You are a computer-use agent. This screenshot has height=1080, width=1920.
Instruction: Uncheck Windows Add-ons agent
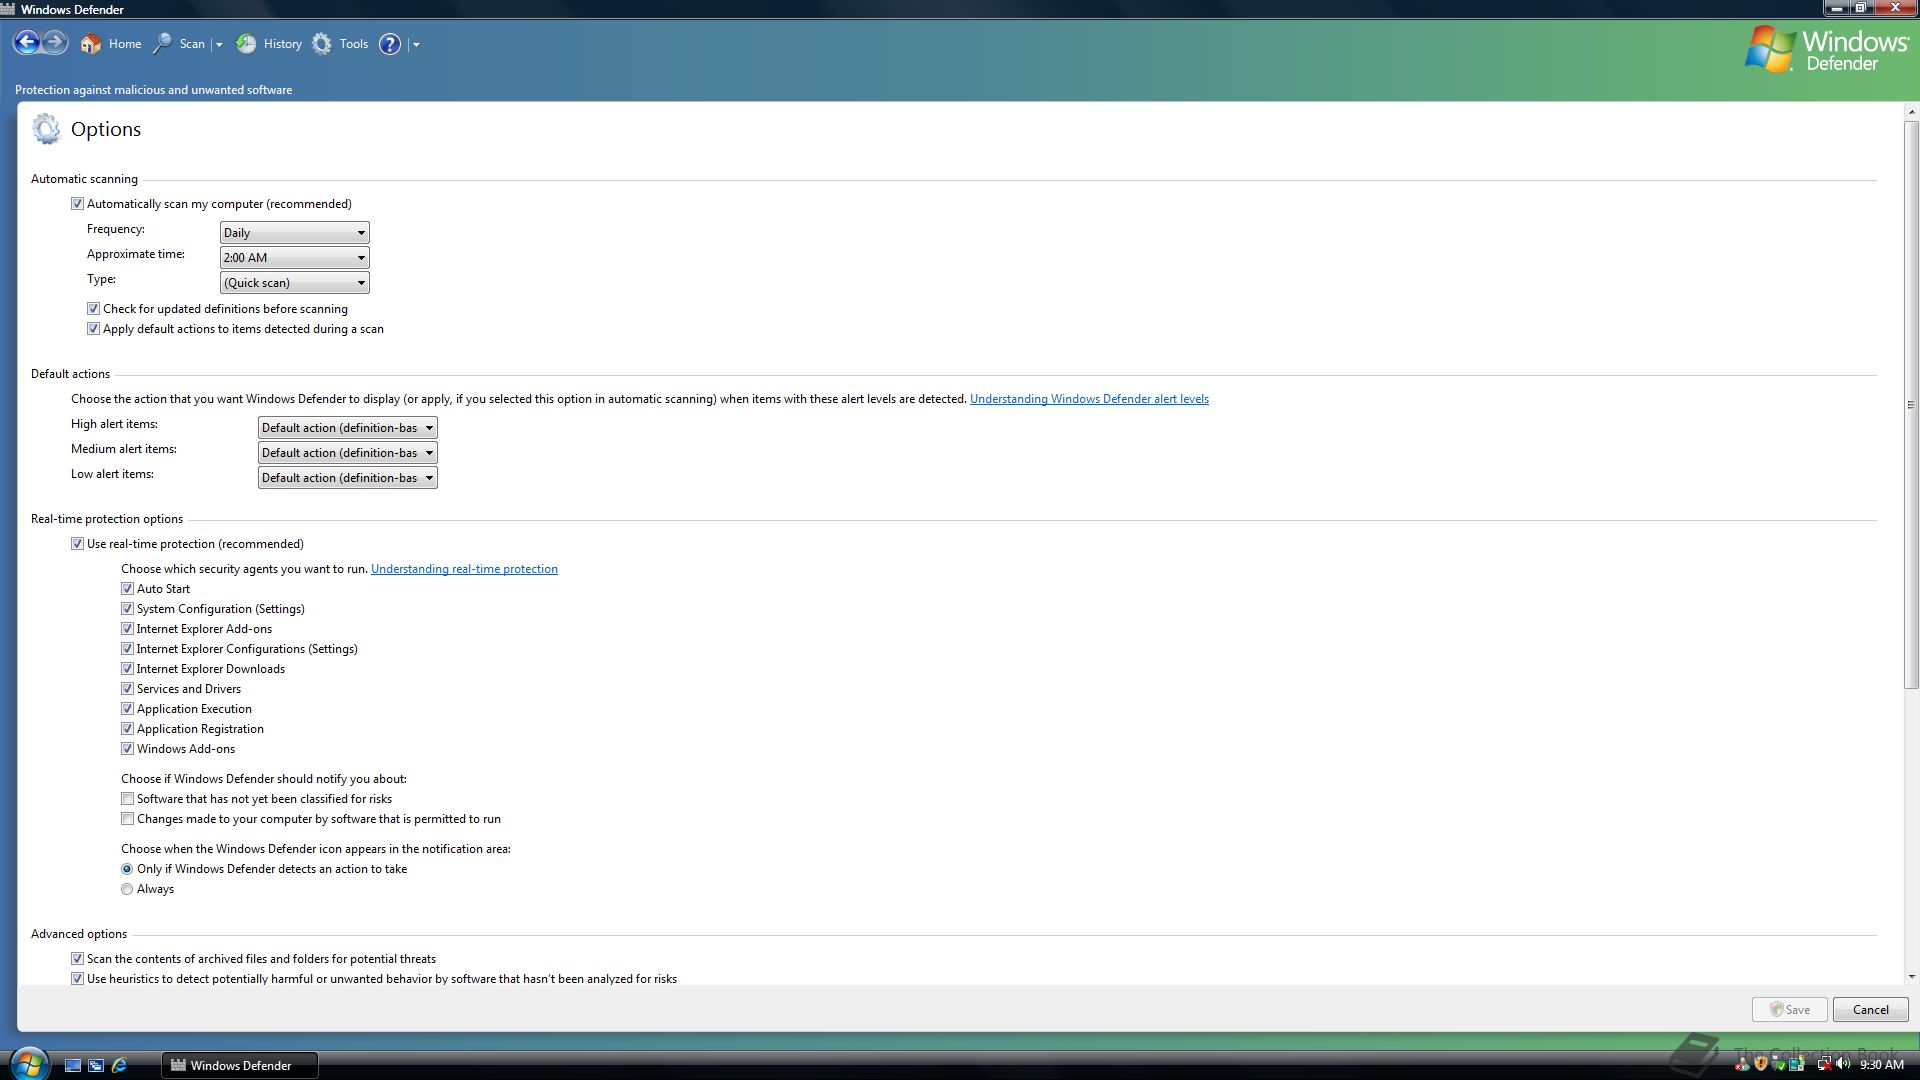[x=127, y=749]
